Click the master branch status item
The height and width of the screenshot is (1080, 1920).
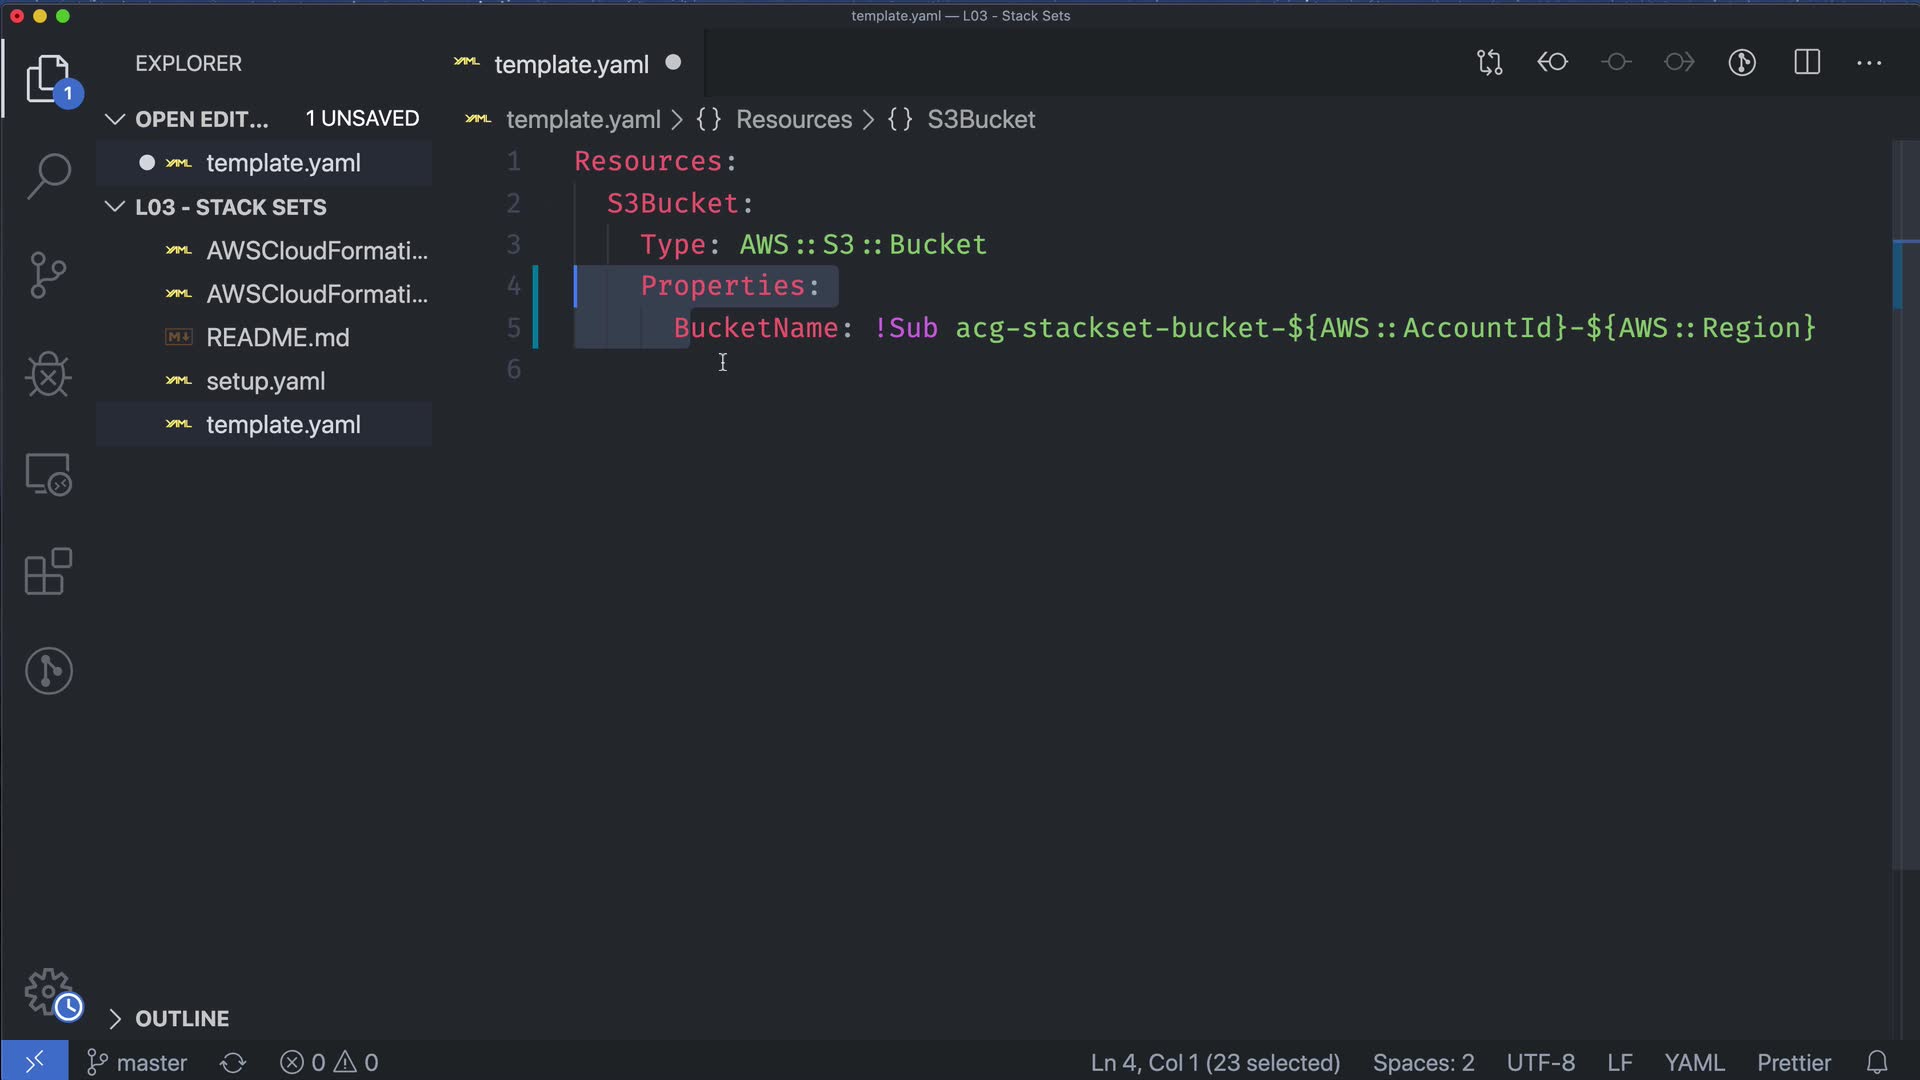click(x=137, y=1062)
